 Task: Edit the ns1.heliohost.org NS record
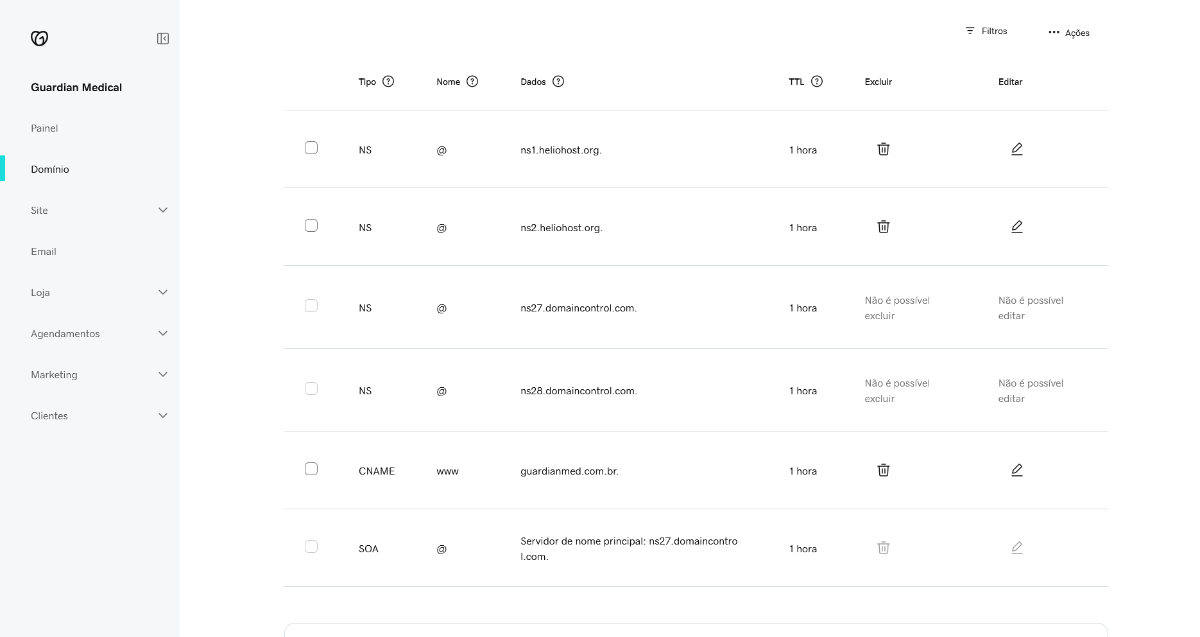point(1016,149)
